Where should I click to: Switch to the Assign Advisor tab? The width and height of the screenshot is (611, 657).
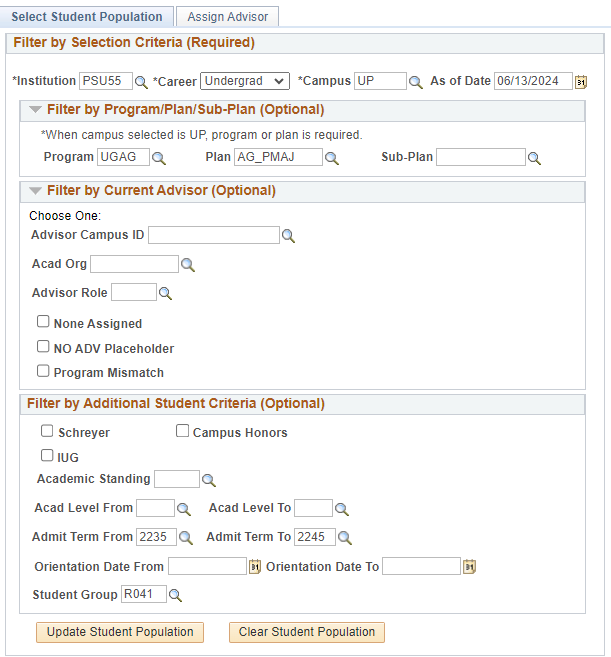(226, 17)
